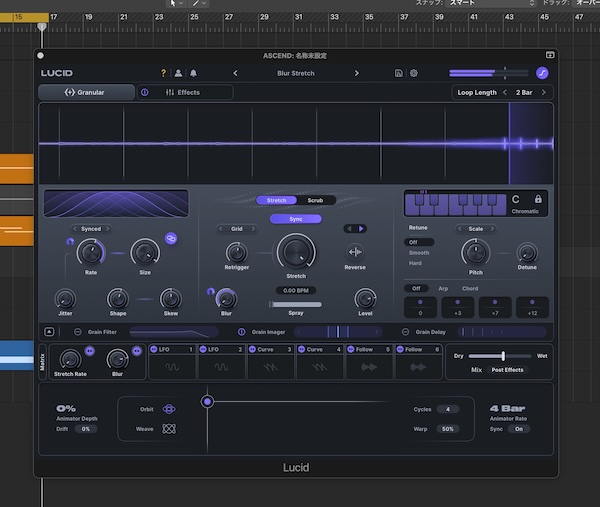600x507 pixels.
Task: Click the +7 interval slot
Action: [495, 307]
